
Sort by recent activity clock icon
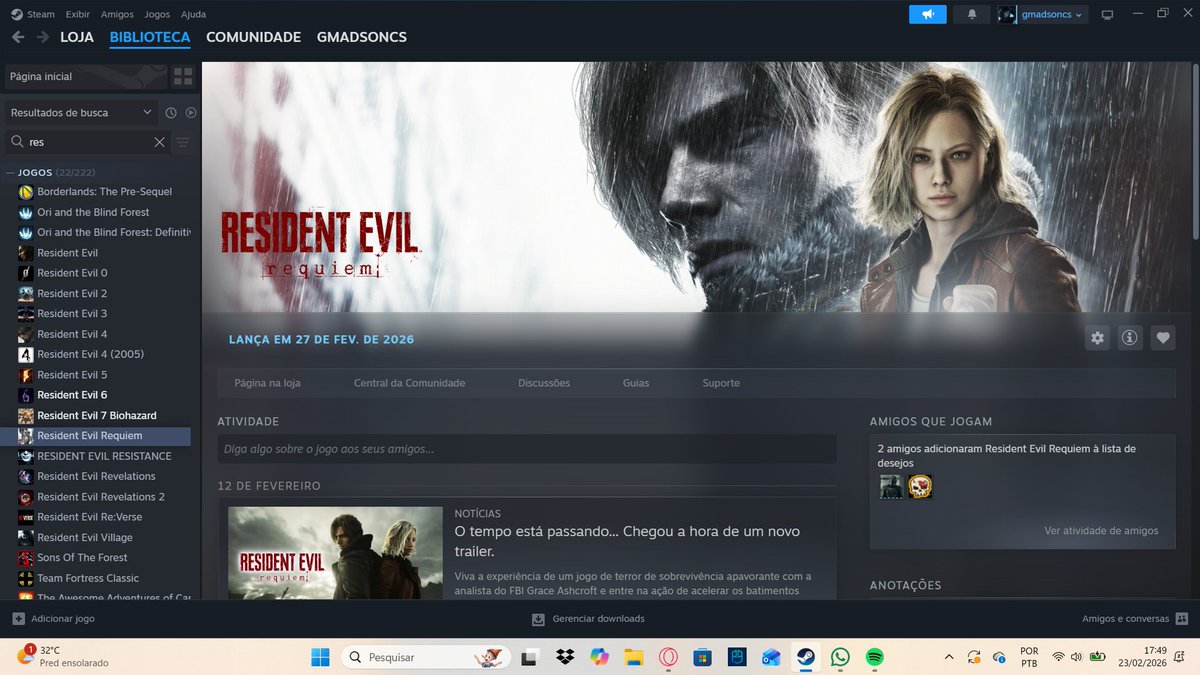coord(171,113)
